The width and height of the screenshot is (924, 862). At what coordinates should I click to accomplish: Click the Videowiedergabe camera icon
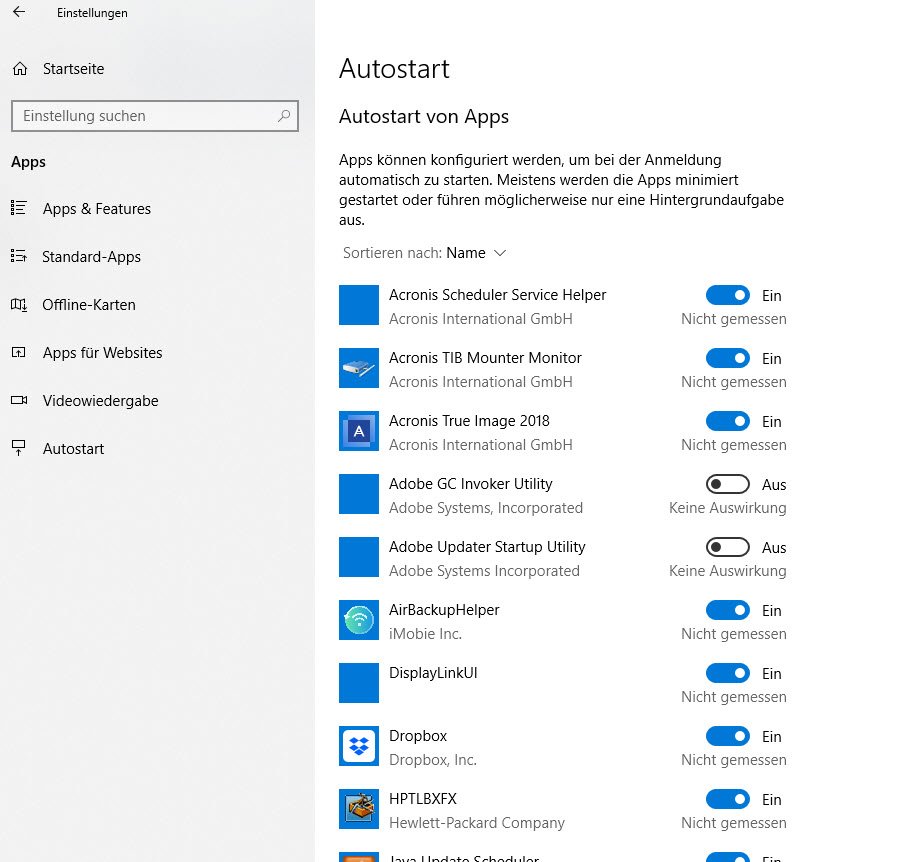coord(19,401)
